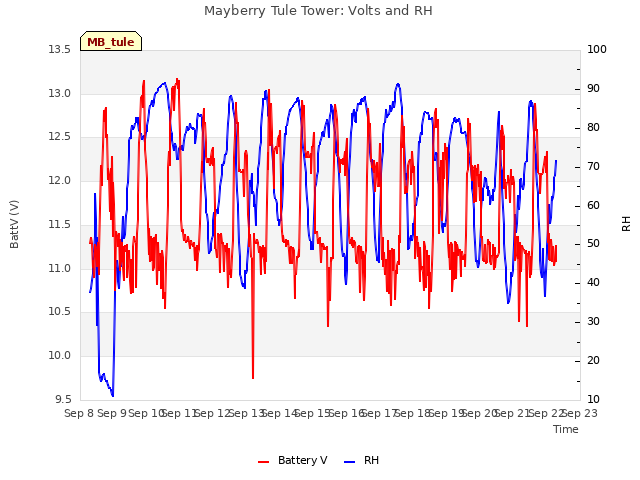Click the 10.0 left axis label
This screenshot has width=640, height=480.
point(60,356)
